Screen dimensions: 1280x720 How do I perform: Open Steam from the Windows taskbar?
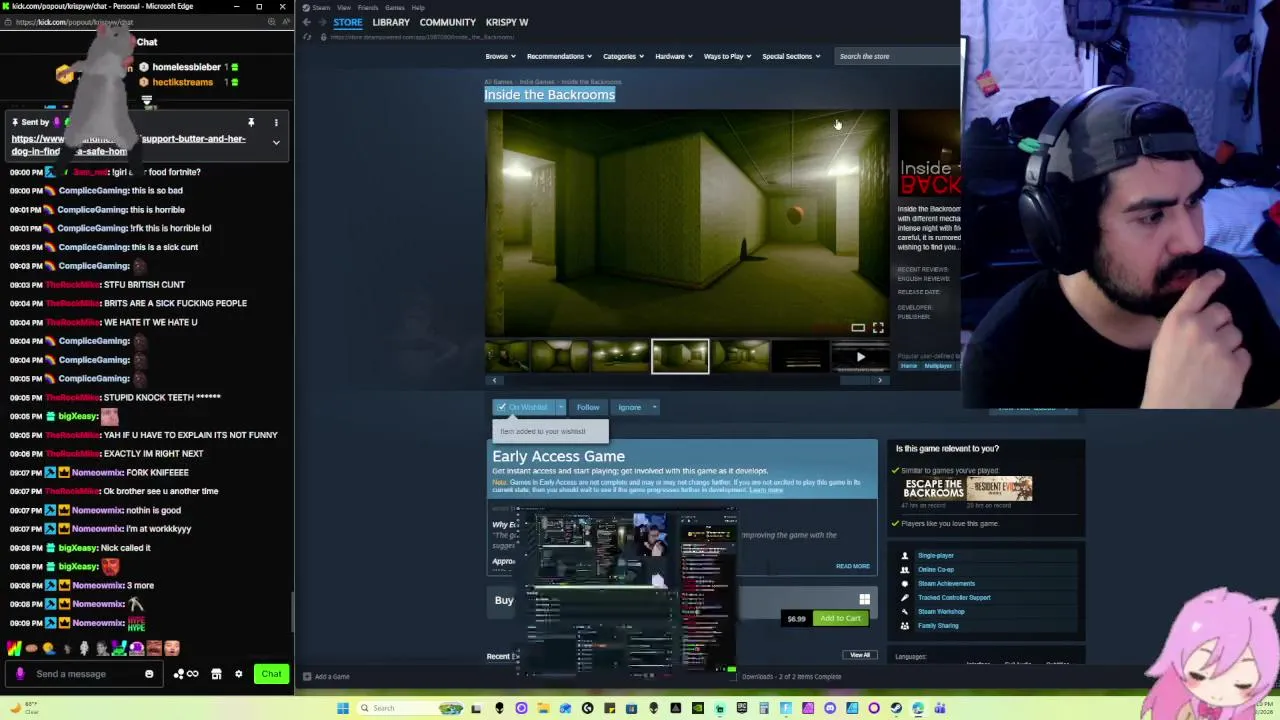pyautogui.click(x=896, y=708)
